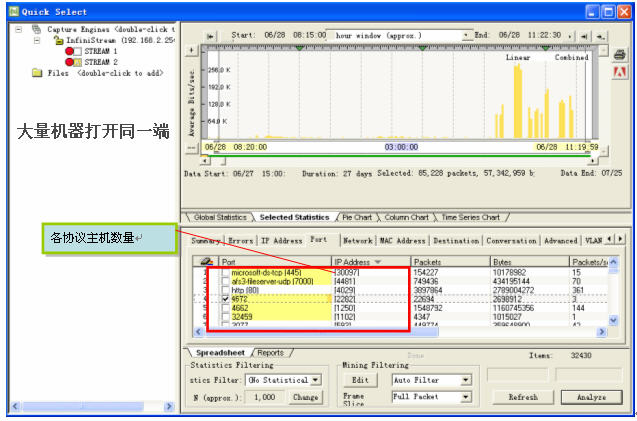The image size is (637, 421).
Task: Switch to the Pie Chart tab
Action: [x=362, y=217]
